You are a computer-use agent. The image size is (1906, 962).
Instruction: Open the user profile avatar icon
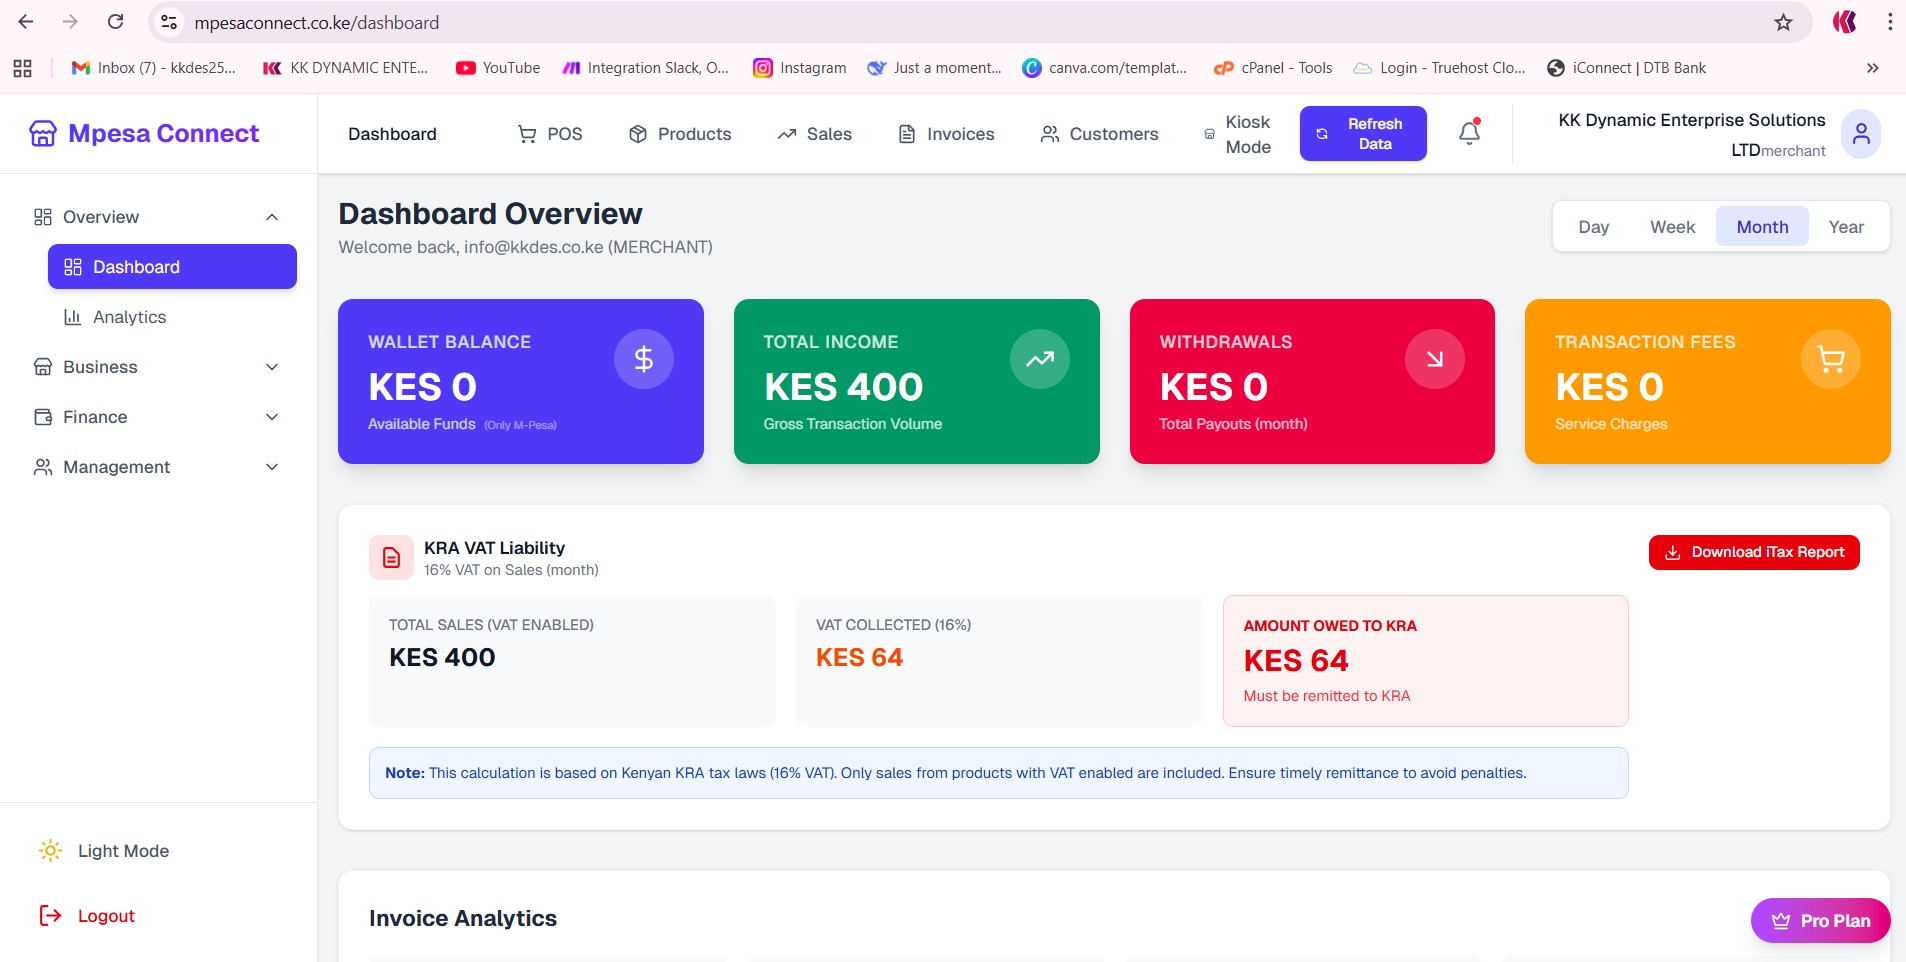(1860, 134)
